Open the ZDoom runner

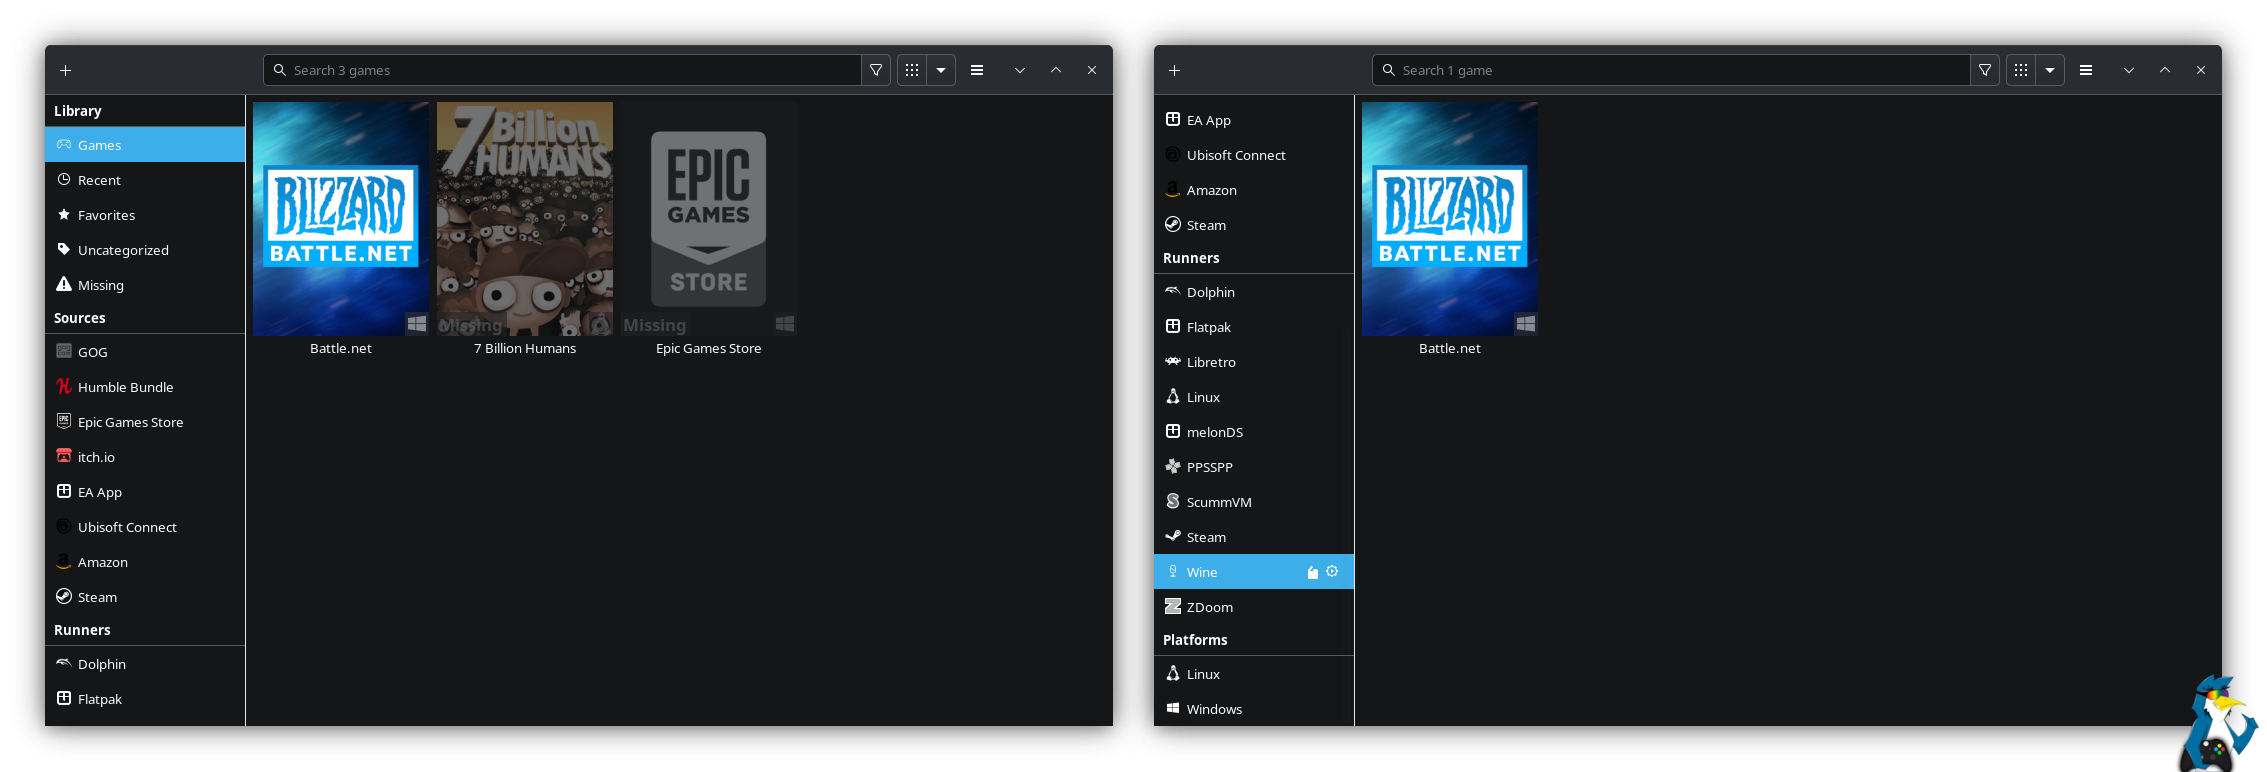tap(1209, 607)
